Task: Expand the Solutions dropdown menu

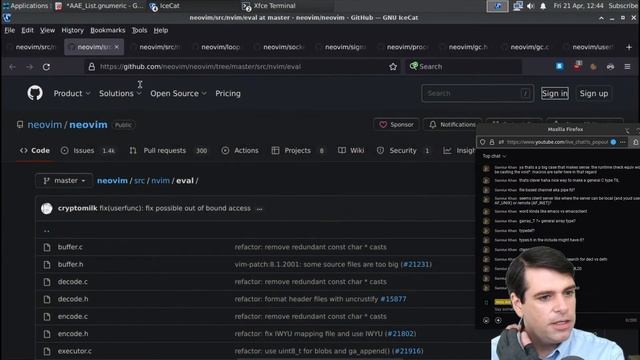Action: point(120,93)
